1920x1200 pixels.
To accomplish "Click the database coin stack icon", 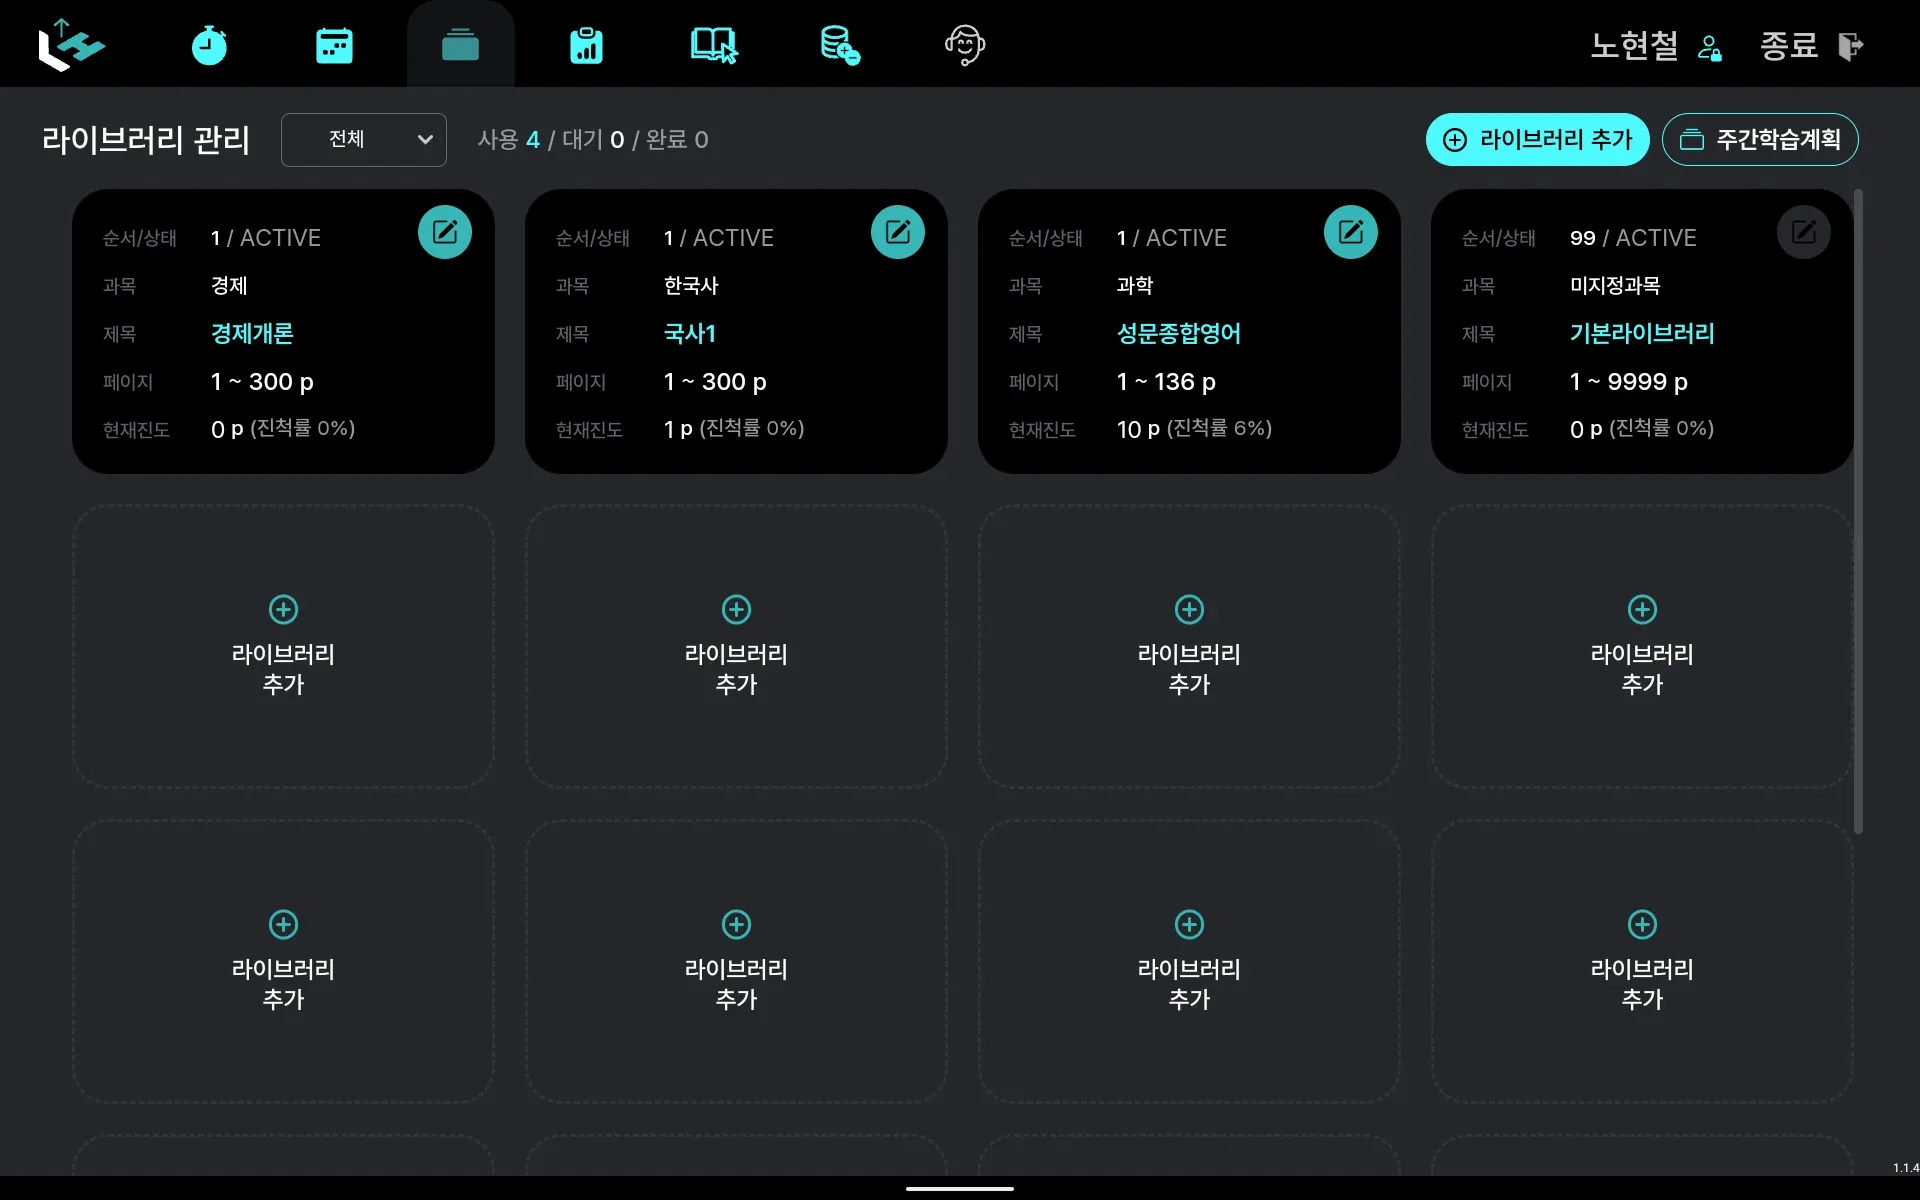I will click(839, 45).
